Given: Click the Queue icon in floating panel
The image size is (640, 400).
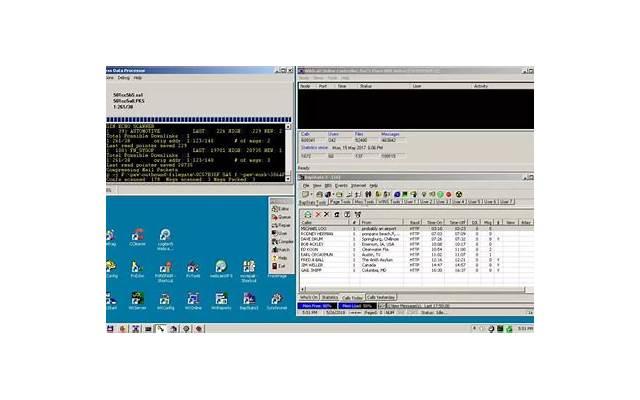Looking at the screenshot, I should click(281, 217).
